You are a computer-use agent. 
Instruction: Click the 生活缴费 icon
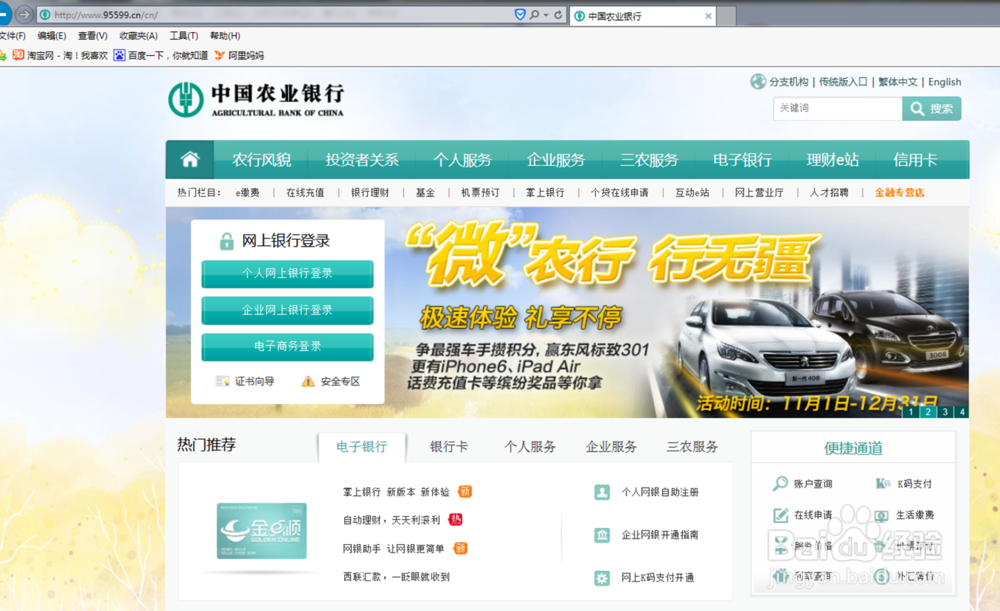[881, 515]
